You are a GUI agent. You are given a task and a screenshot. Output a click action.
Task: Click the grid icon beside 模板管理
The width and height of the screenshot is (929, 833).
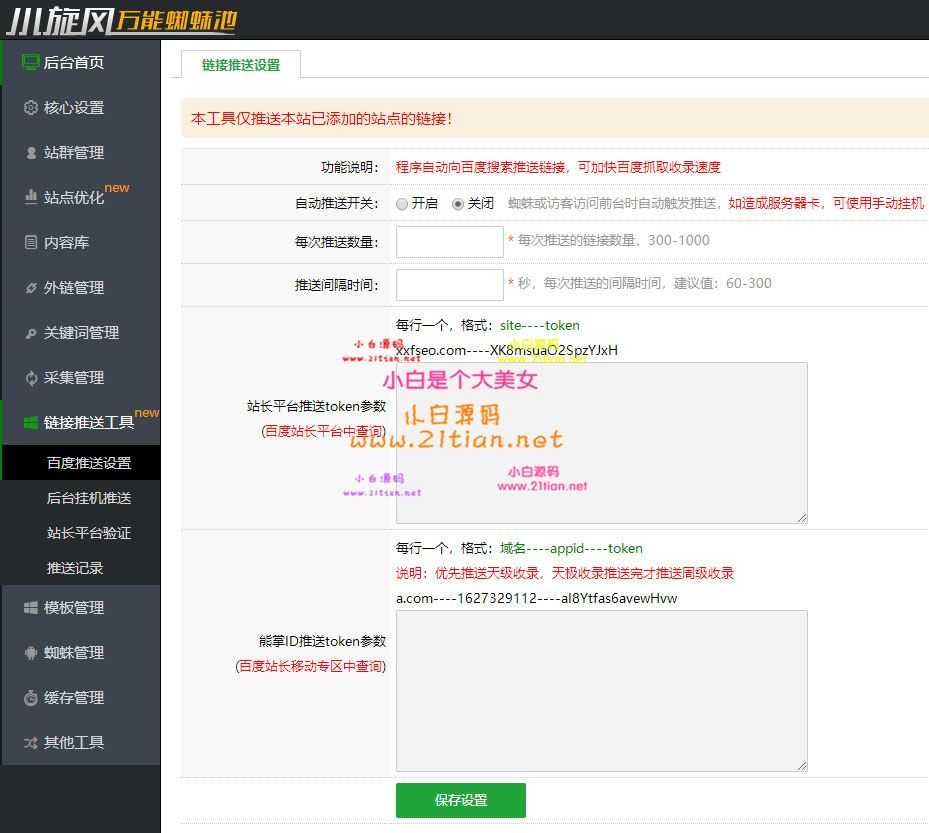pyautogui.click(x=31, y=607)
